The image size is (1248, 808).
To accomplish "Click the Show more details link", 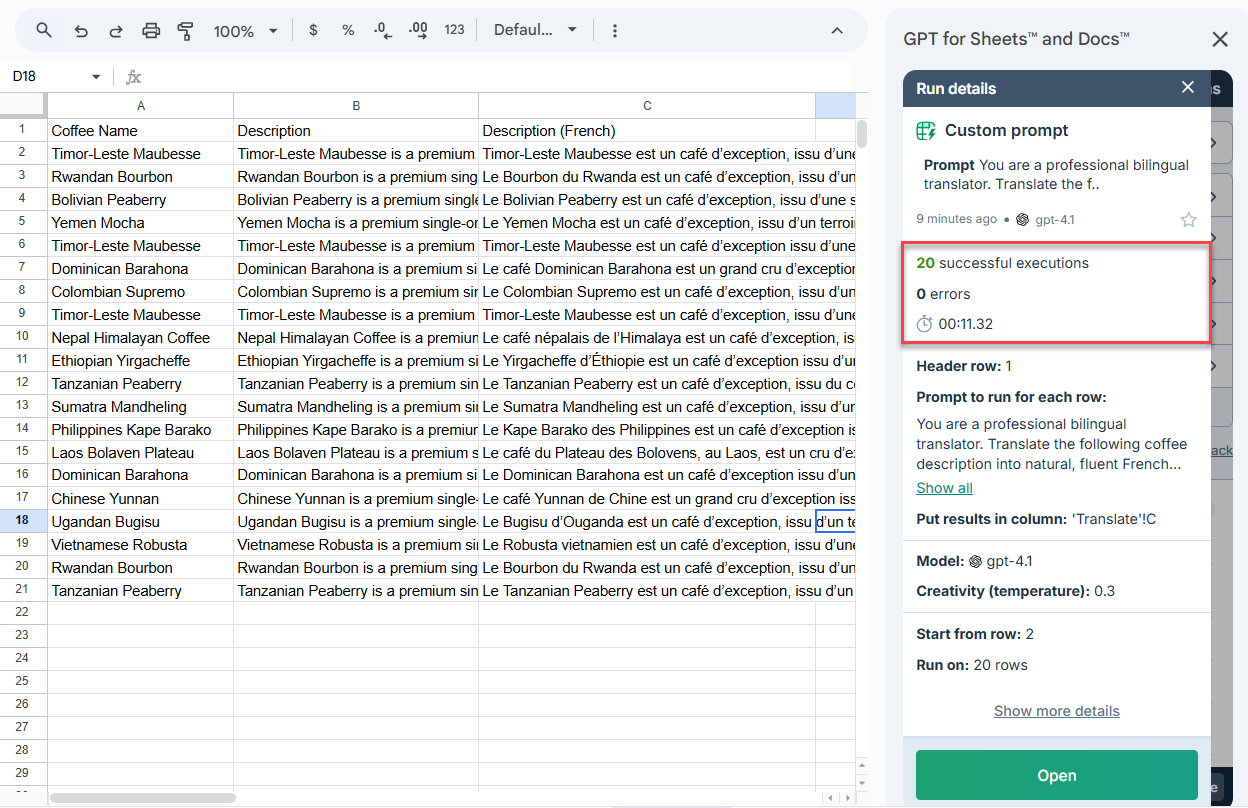I will click(1056, 711).
